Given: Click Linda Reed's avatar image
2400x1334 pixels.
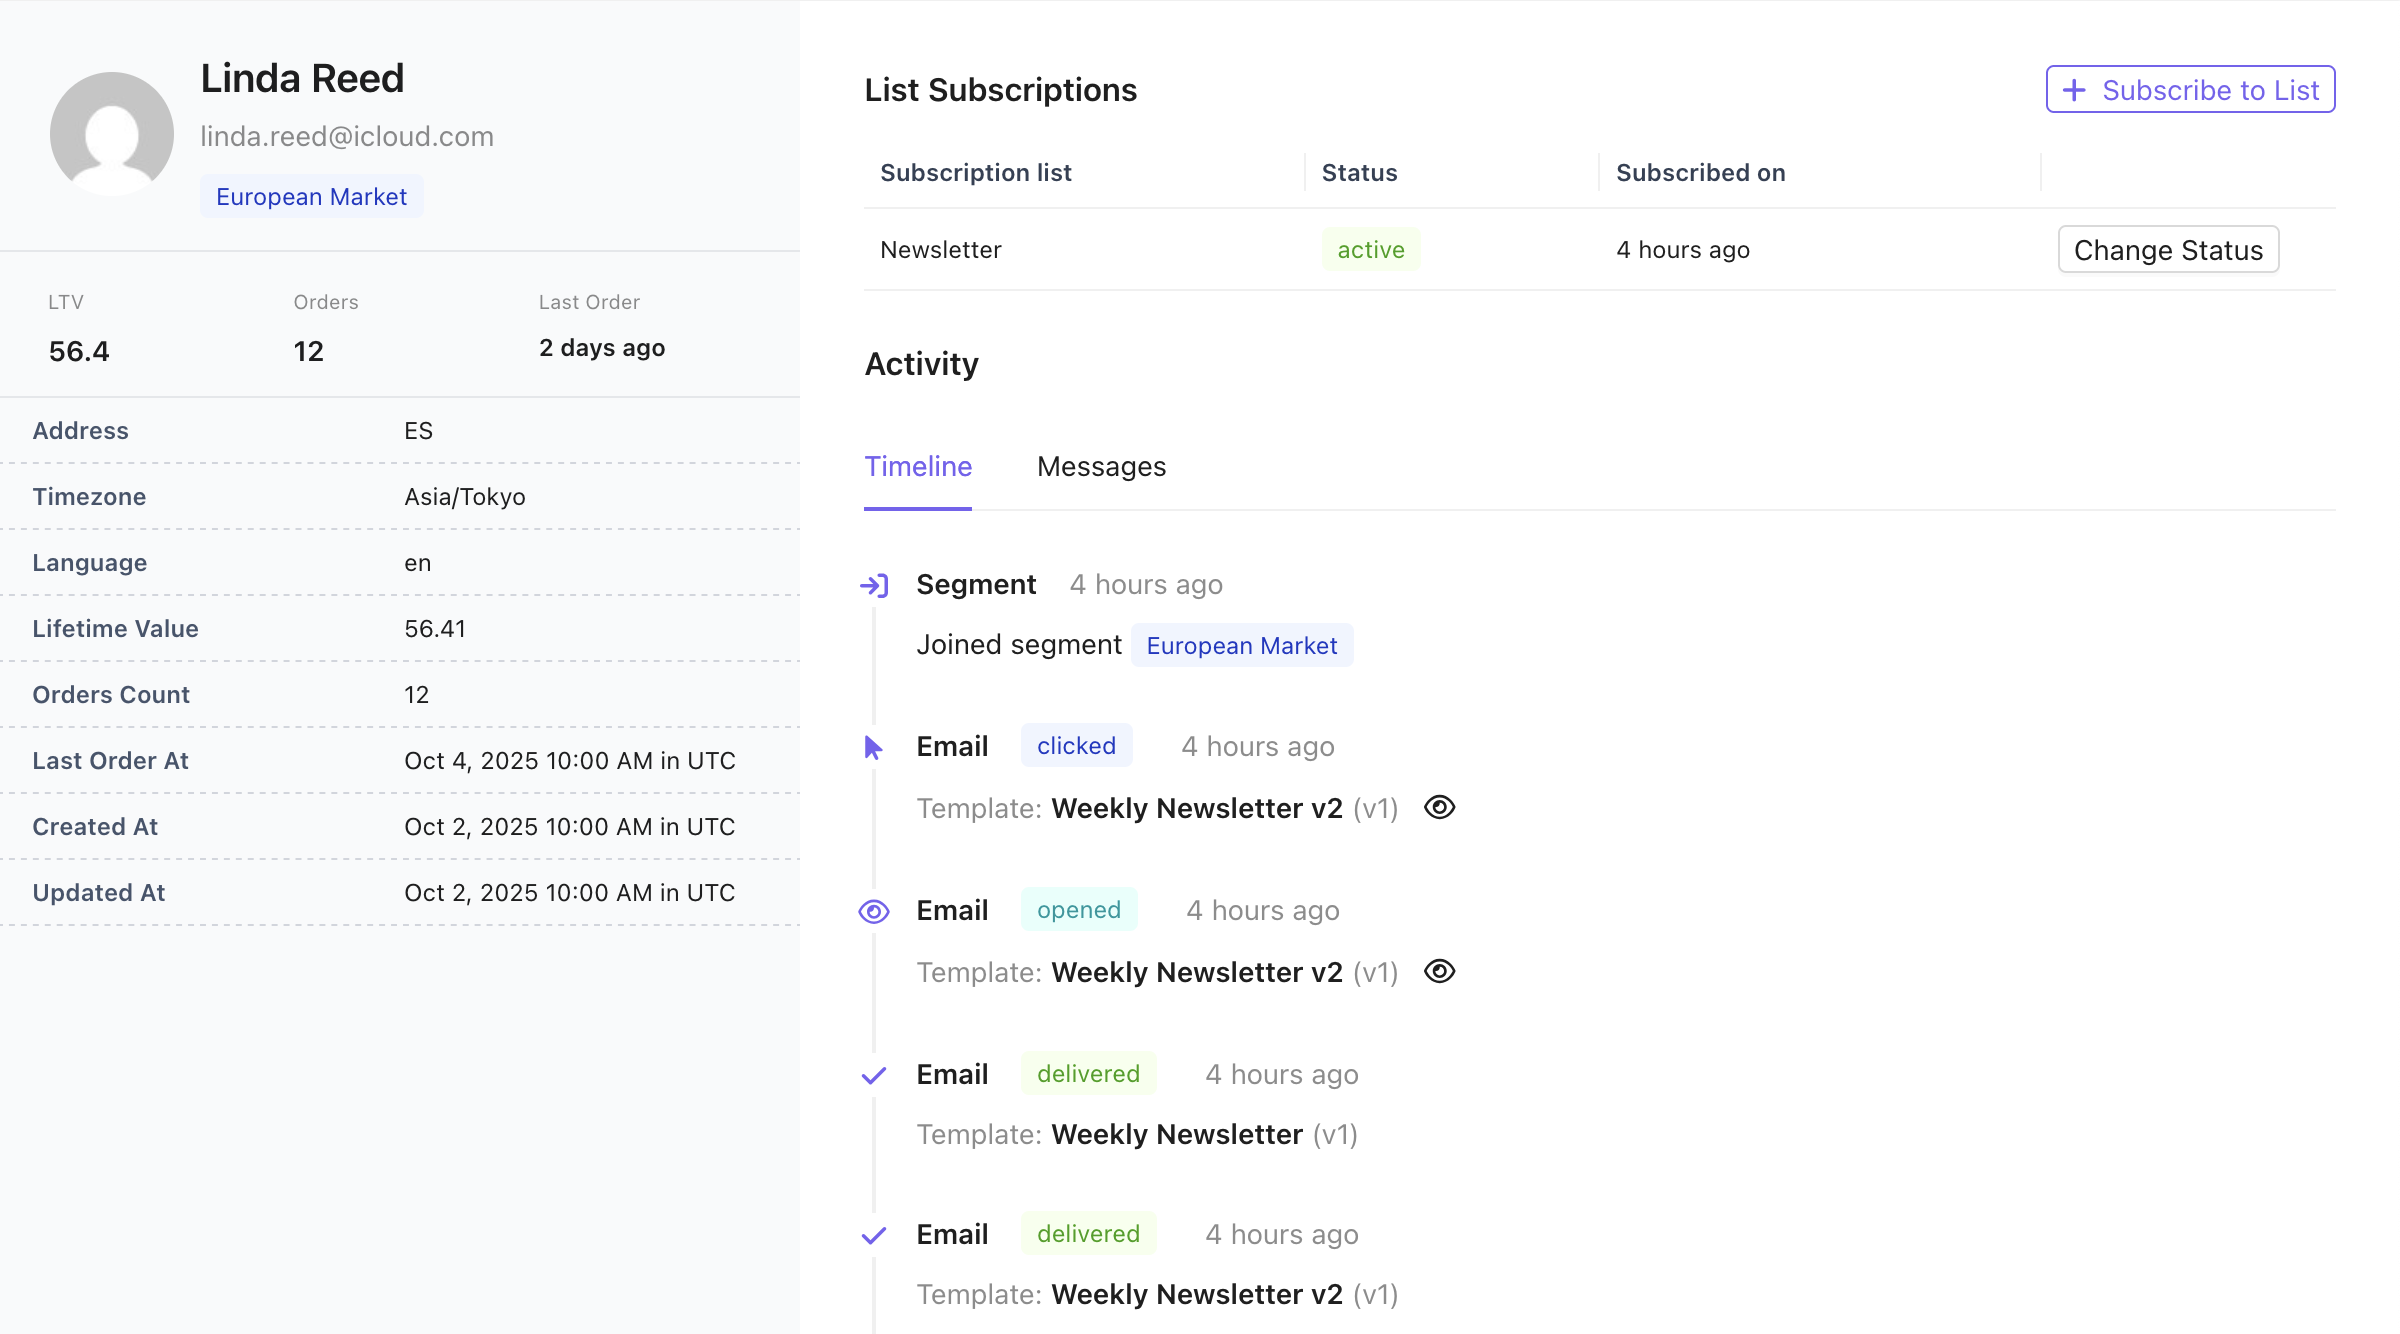Looking at the screenshot, I should 112,133.
